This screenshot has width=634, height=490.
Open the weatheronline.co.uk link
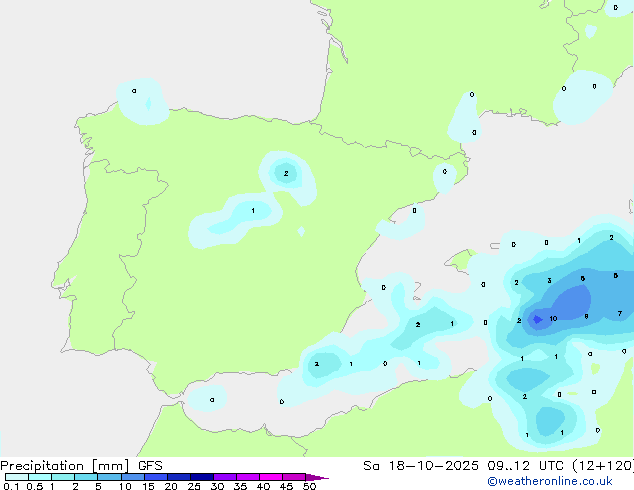click(550, 481)
